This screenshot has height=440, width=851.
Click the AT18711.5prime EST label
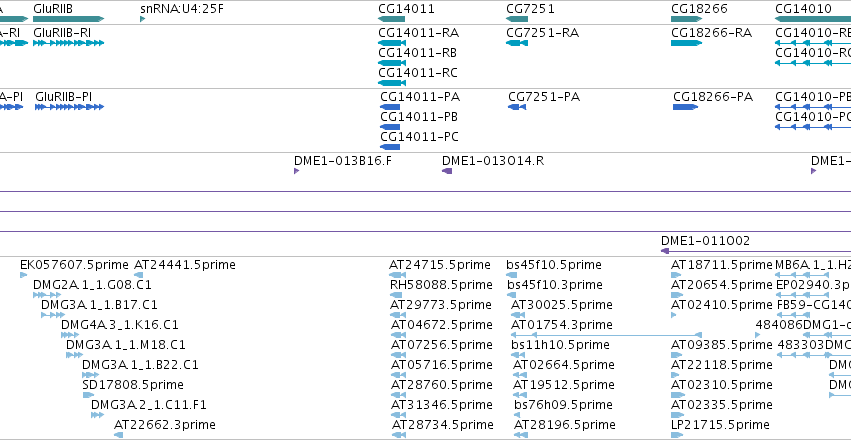click(722, 265)
